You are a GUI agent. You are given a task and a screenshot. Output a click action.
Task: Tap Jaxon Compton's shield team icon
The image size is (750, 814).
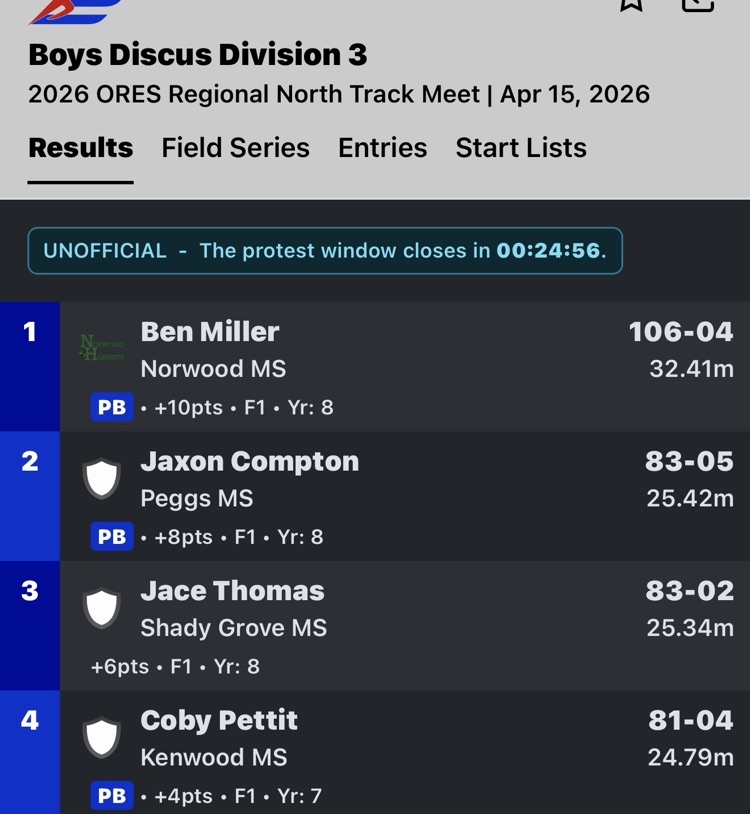101,479
